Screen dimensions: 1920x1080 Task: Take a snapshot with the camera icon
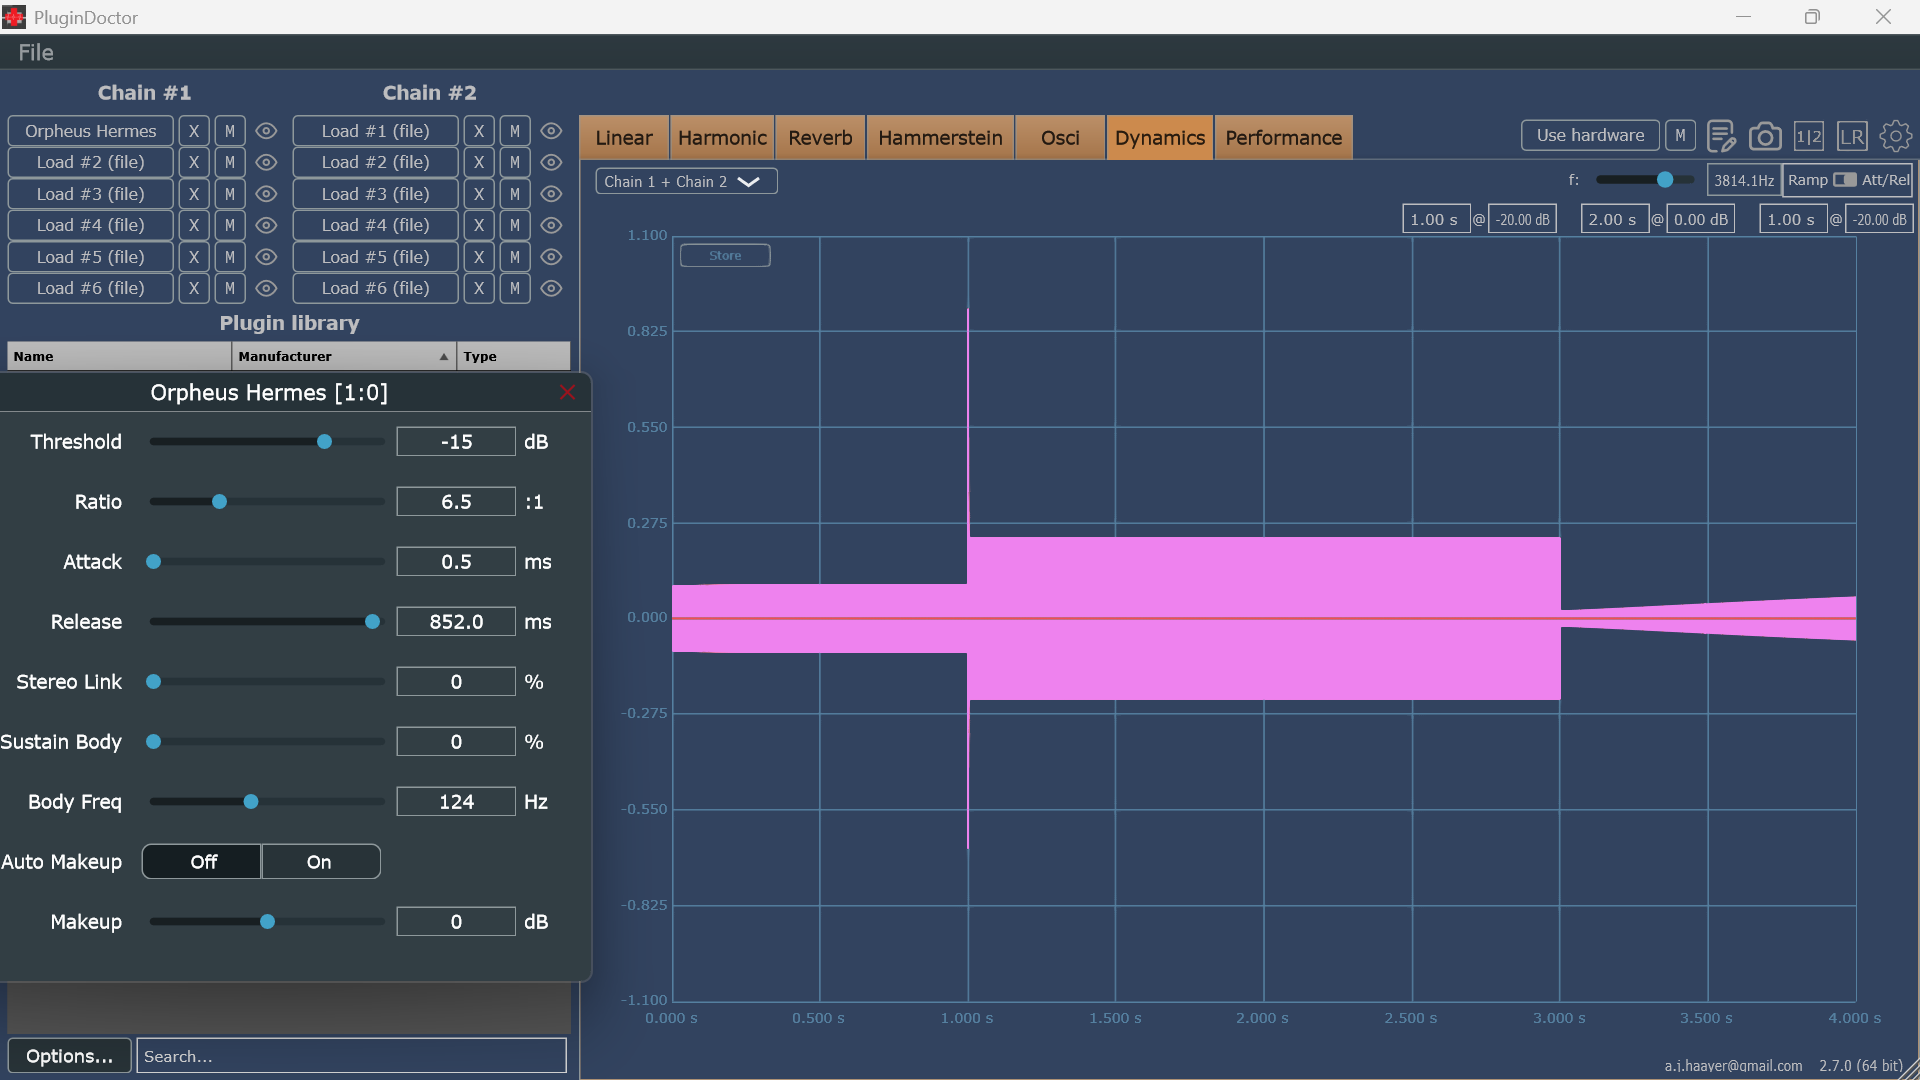pos(1765,136)
